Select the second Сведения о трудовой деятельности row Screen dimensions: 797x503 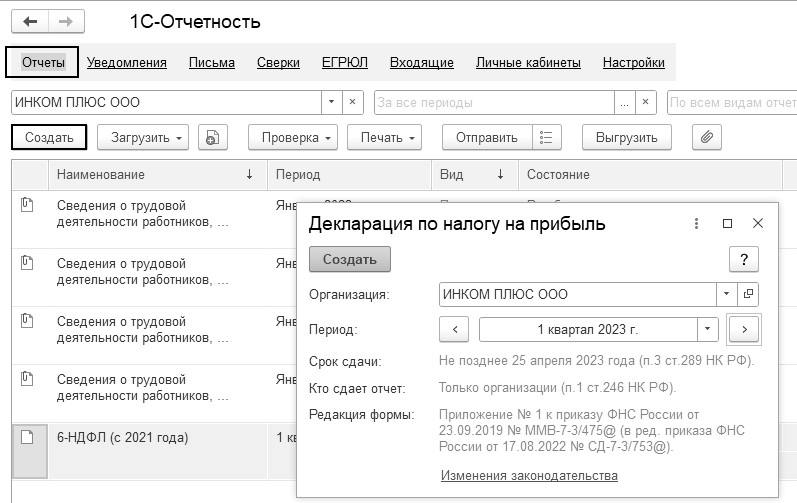click(155, 277)
